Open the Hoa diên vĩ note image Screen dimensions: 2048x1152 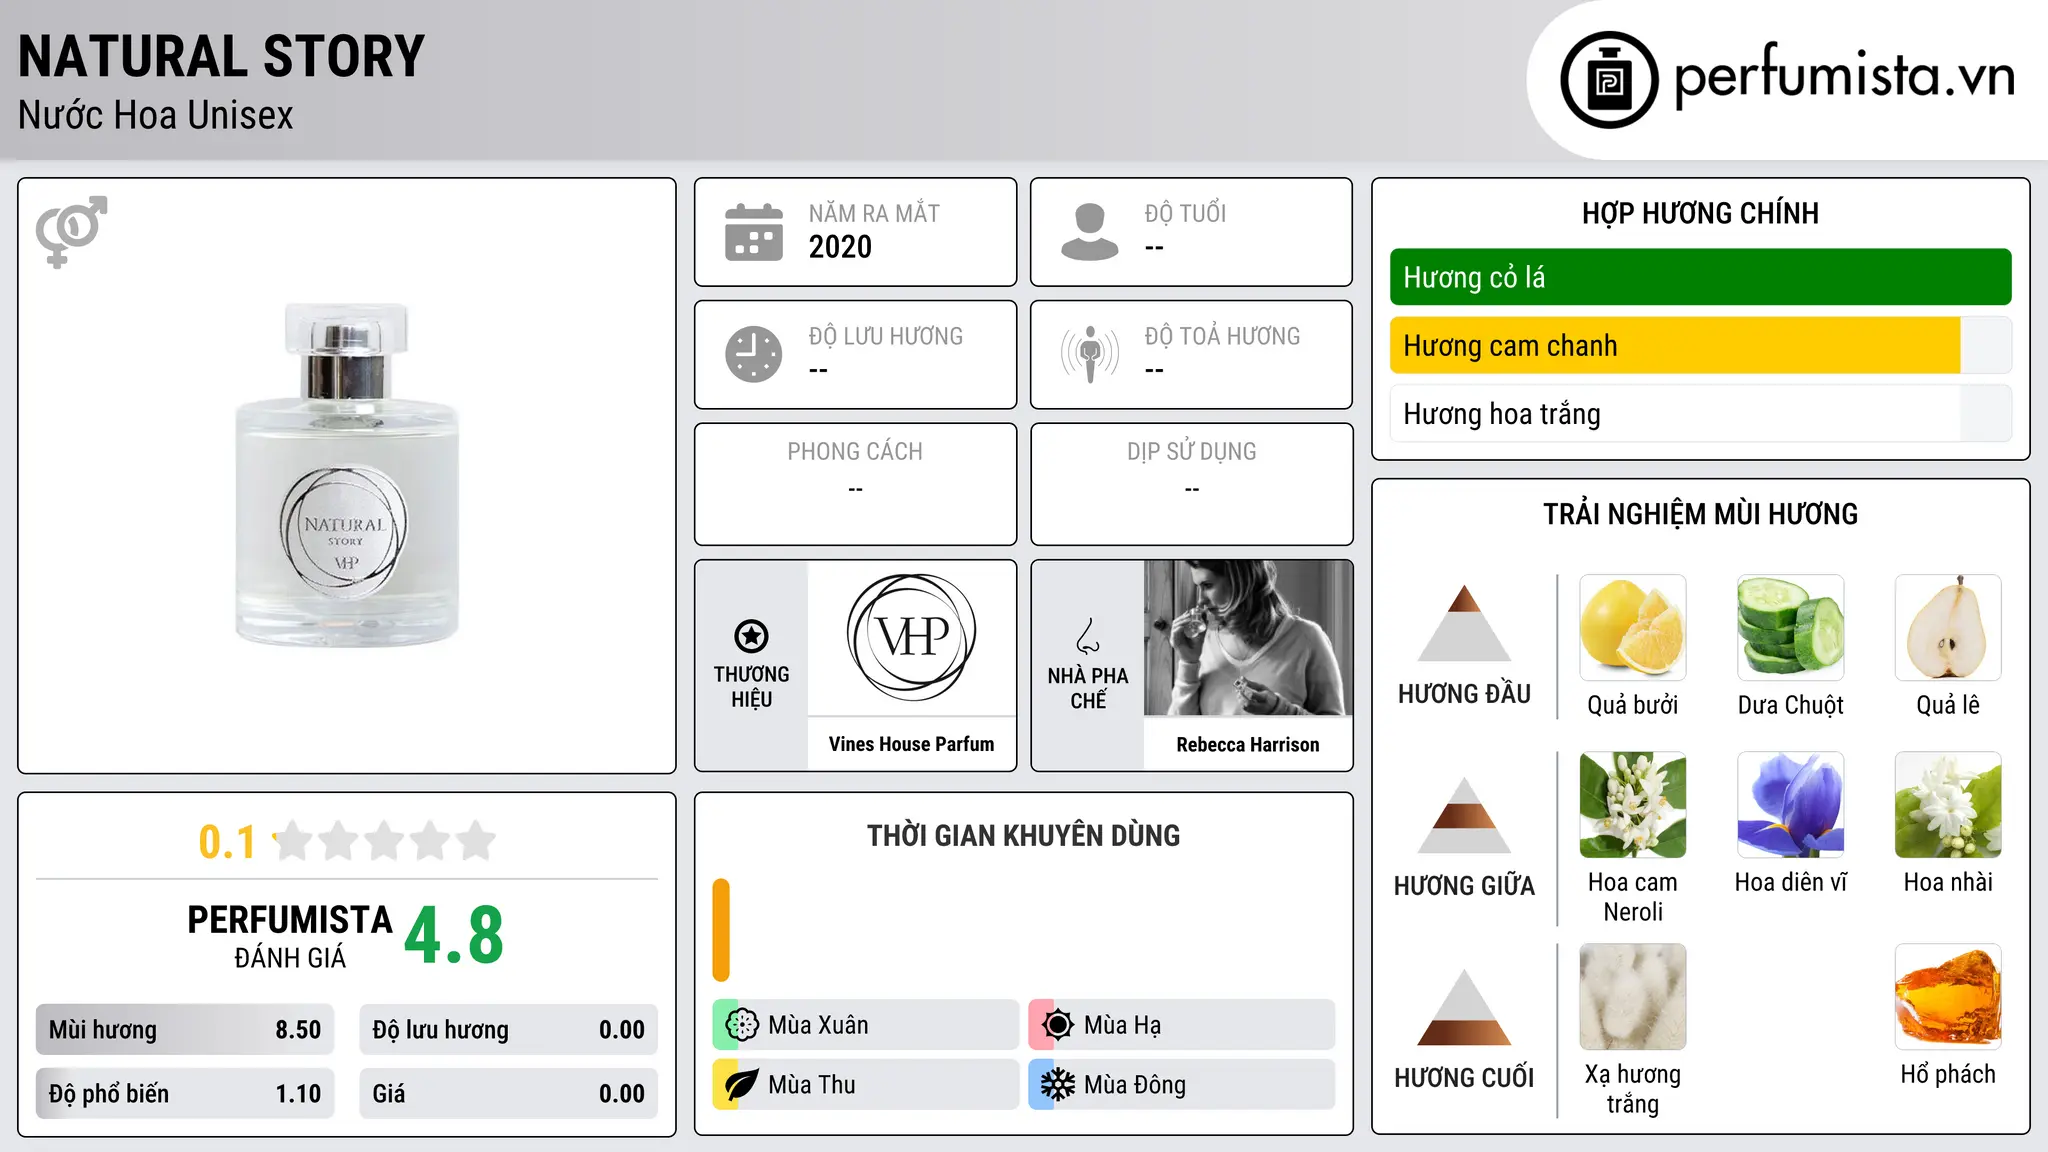pyautogui.click(x=1790, y=805)
